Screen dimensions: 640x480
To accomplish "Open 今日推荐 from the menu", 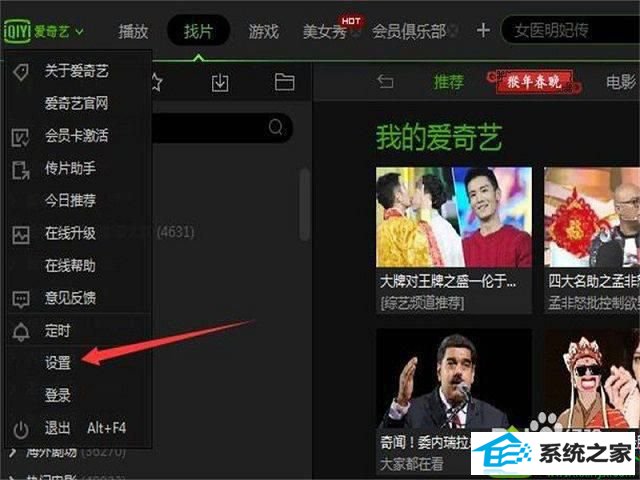I will pyautogui.click(x=70, y=200).
